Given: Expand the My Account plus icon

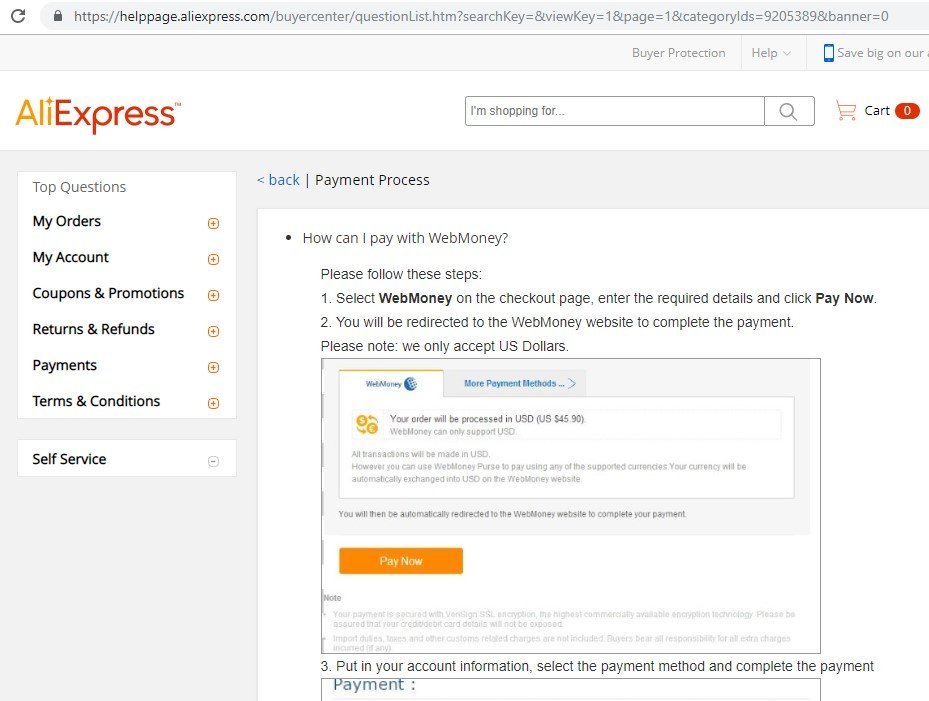Looking at the screenshot, I should (x=213, y=259).
